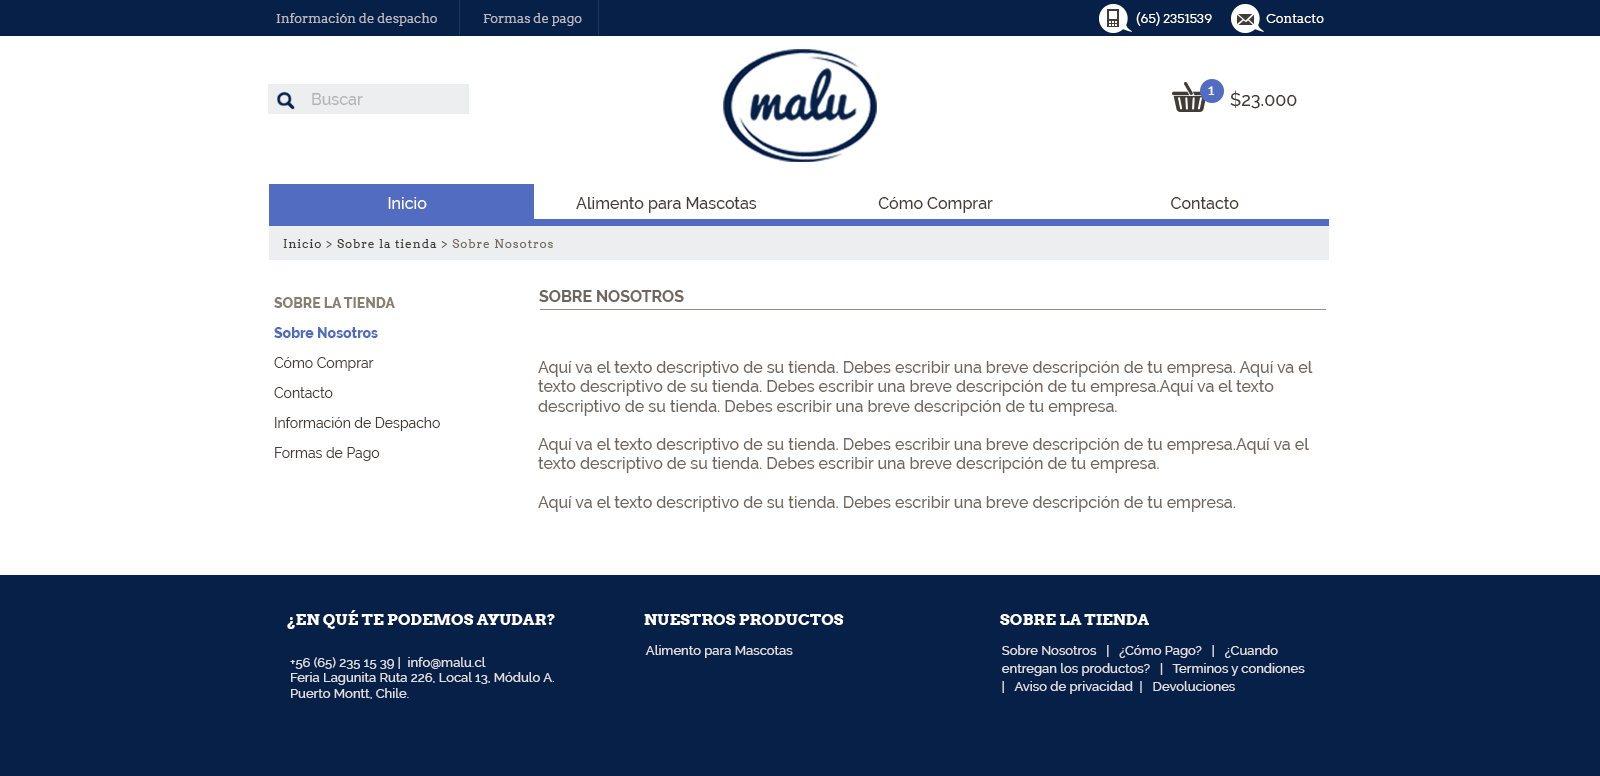Open Formas de pago top link

[532, 18]
